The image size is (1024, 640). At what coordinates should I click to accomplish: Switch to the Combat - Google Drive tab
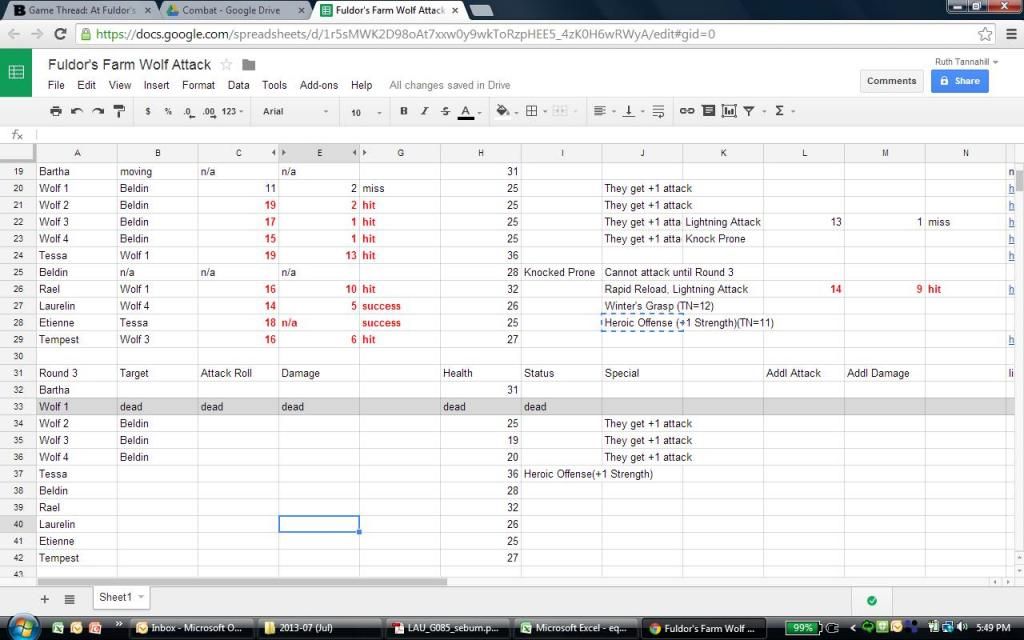click(233, 10)
